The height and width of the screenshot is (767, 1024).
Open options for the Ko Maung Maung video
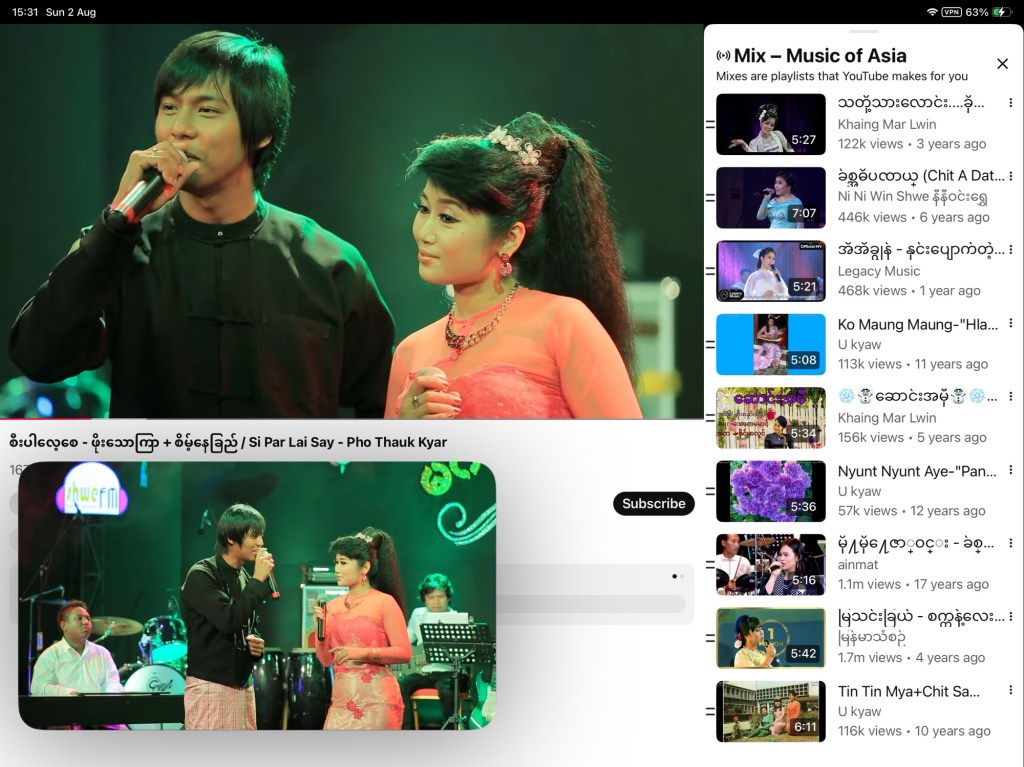[x=1010, y=323]
